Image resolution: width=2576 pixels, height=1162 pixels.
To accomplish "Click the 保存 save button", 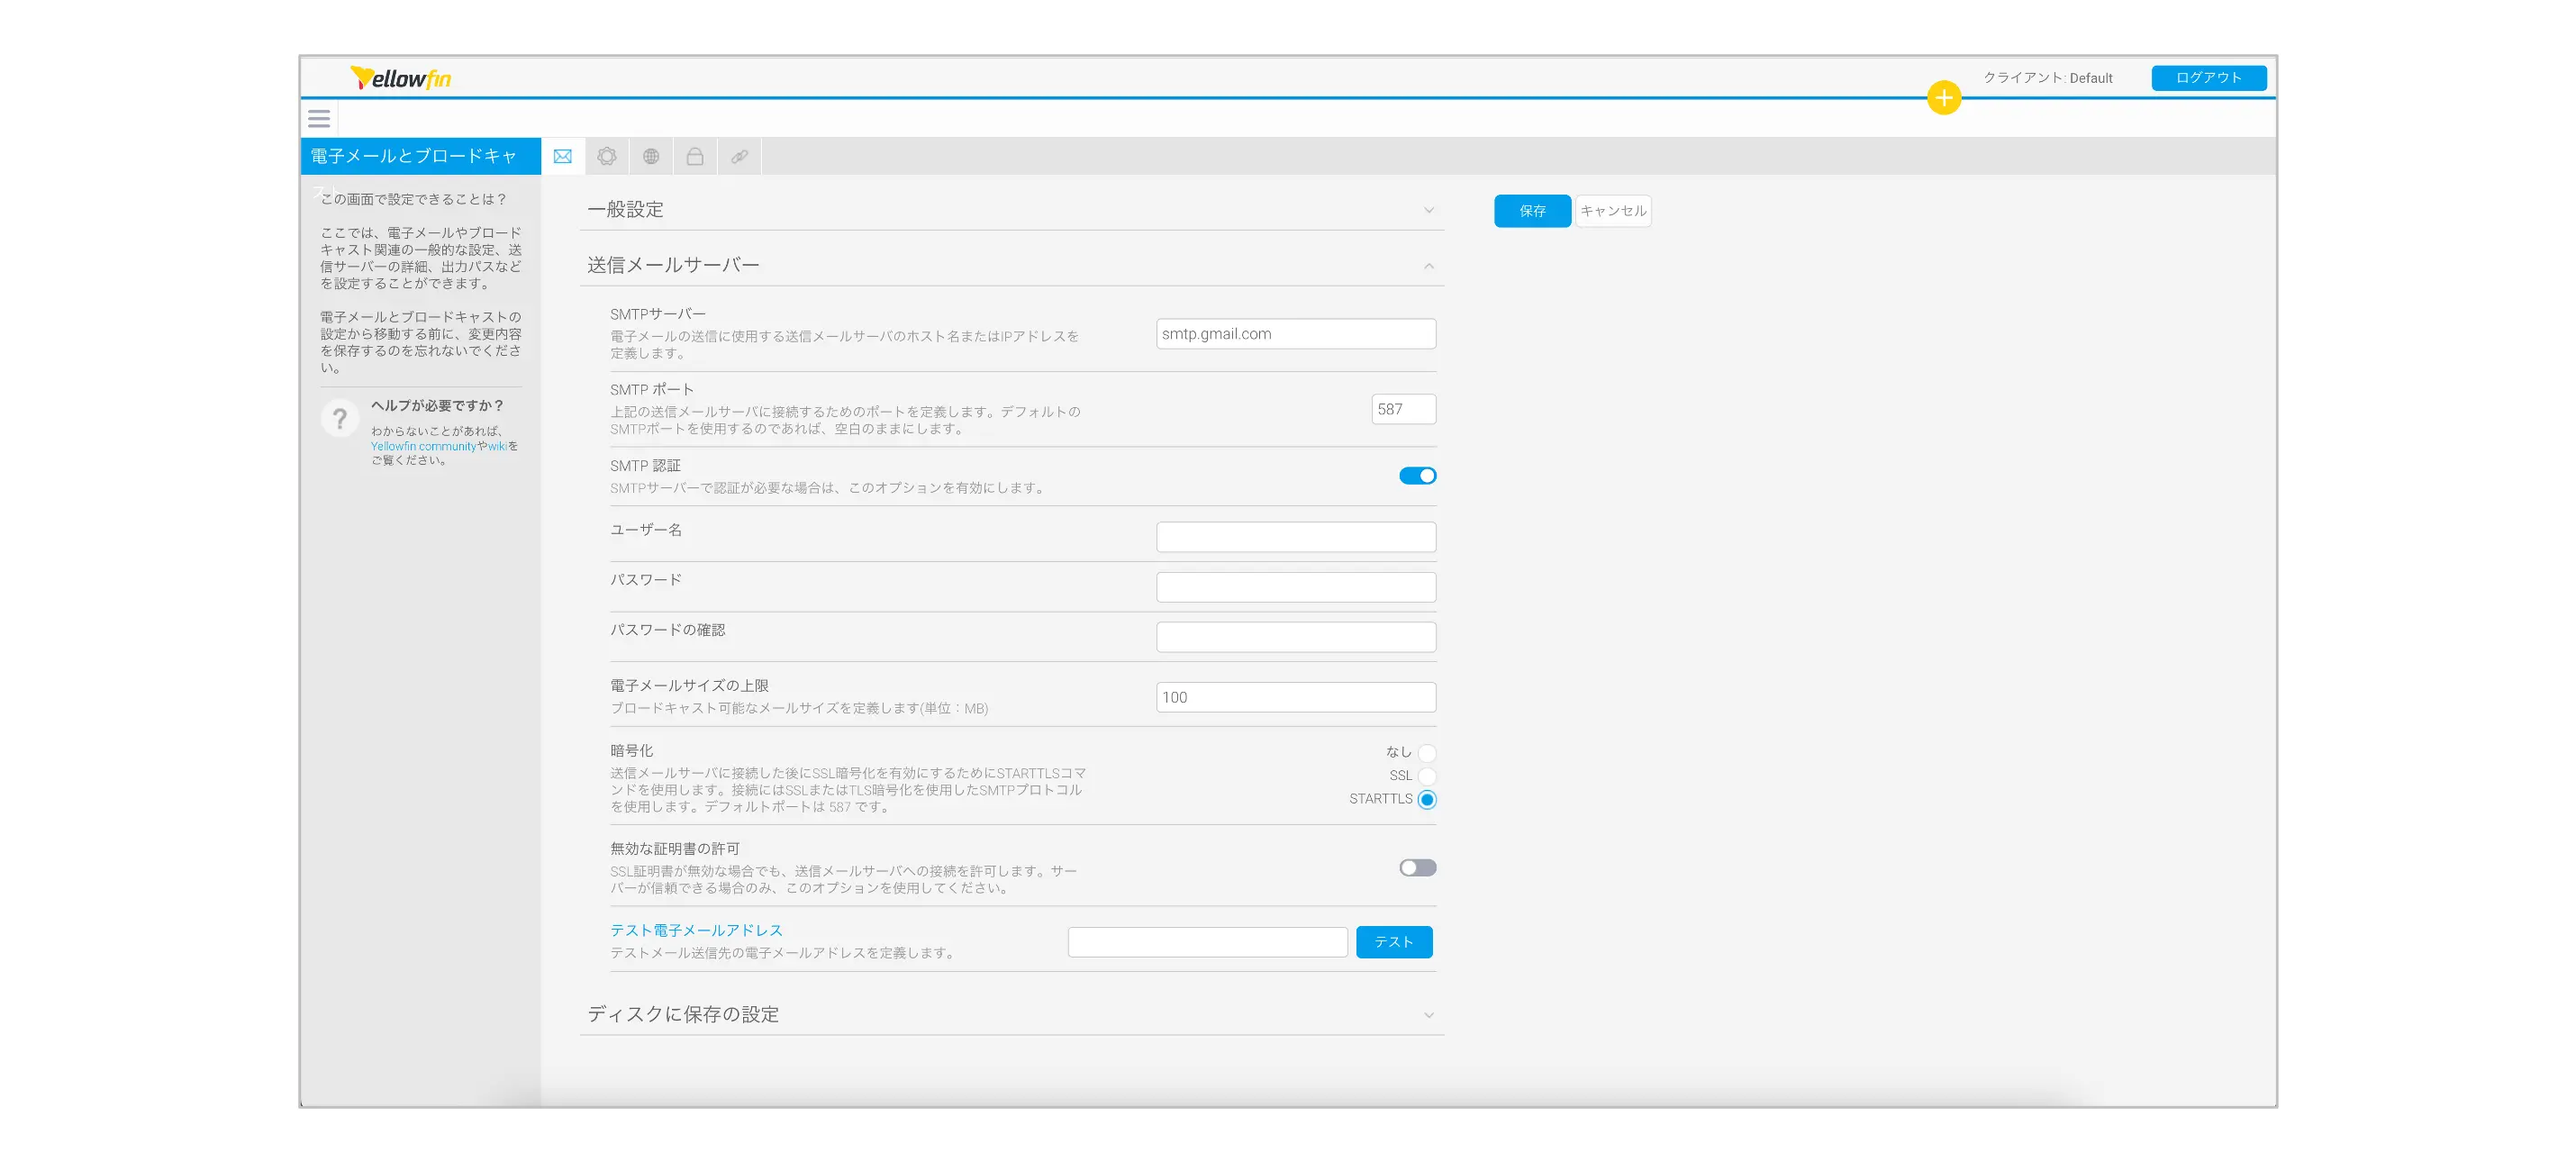I will click(1532, 211).
